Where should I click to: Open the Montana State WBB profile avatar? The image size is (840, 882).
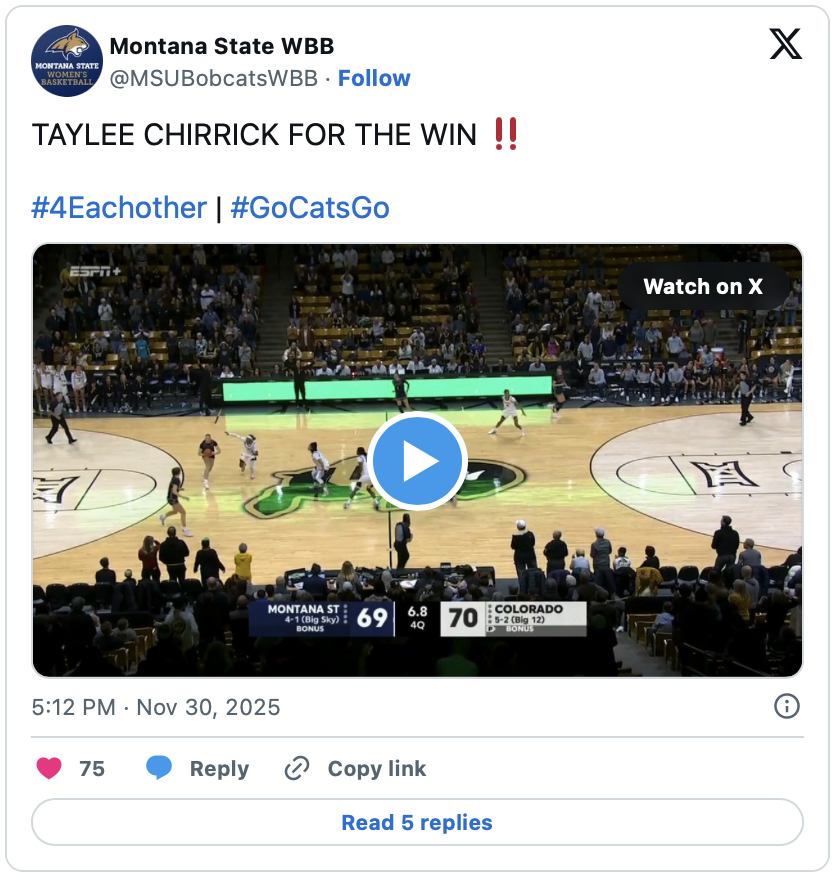[x=67, y=61]
